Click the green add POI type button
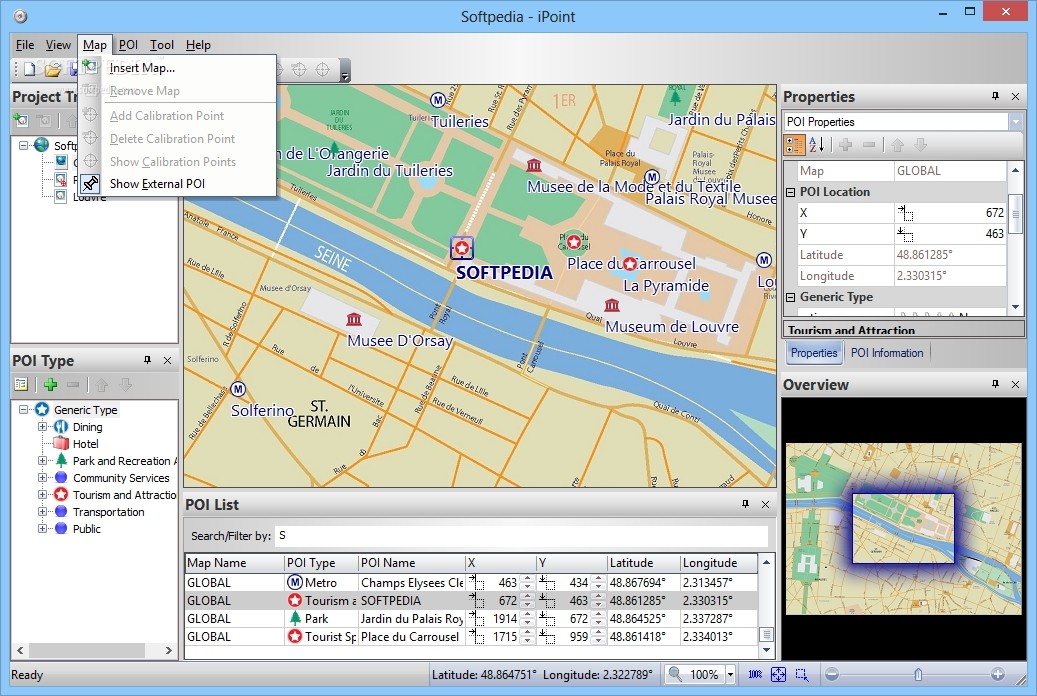Viewport: 1037px width, 696px height. pos(50,384)
